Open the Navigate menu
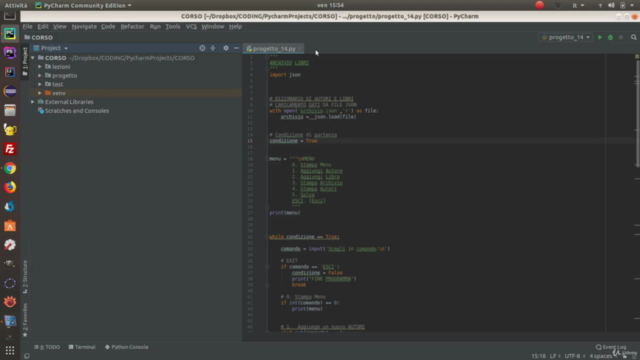The width and height of the screenshot is (640, 360). [84, 27]
